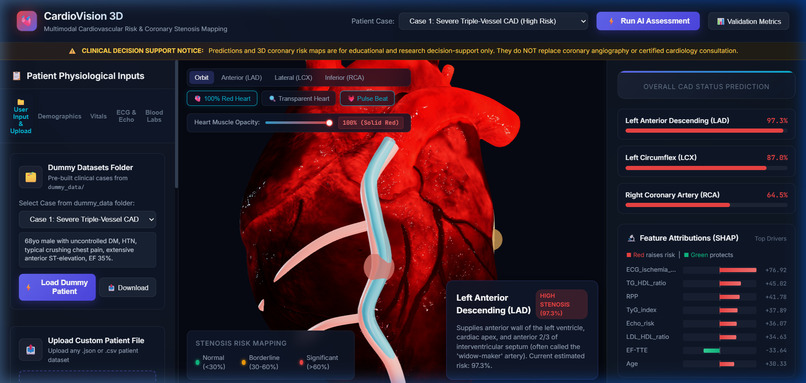Click the OVERALL CAD STATUS PREDICTION header
Screen dimensions: 806x383
tap(706, 86)
